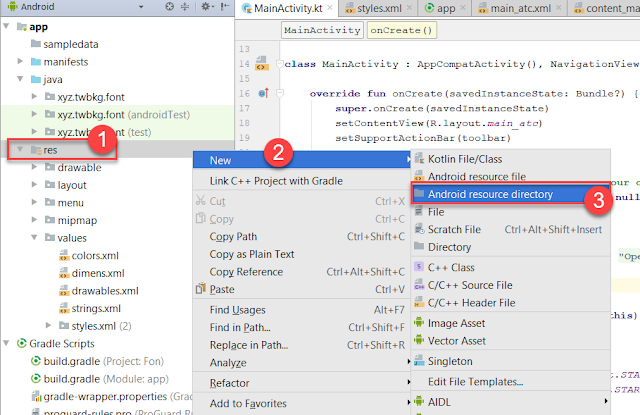Open build.gradle (Module: app)
This screenshot has height=415, width=640.
pos(106,379)
